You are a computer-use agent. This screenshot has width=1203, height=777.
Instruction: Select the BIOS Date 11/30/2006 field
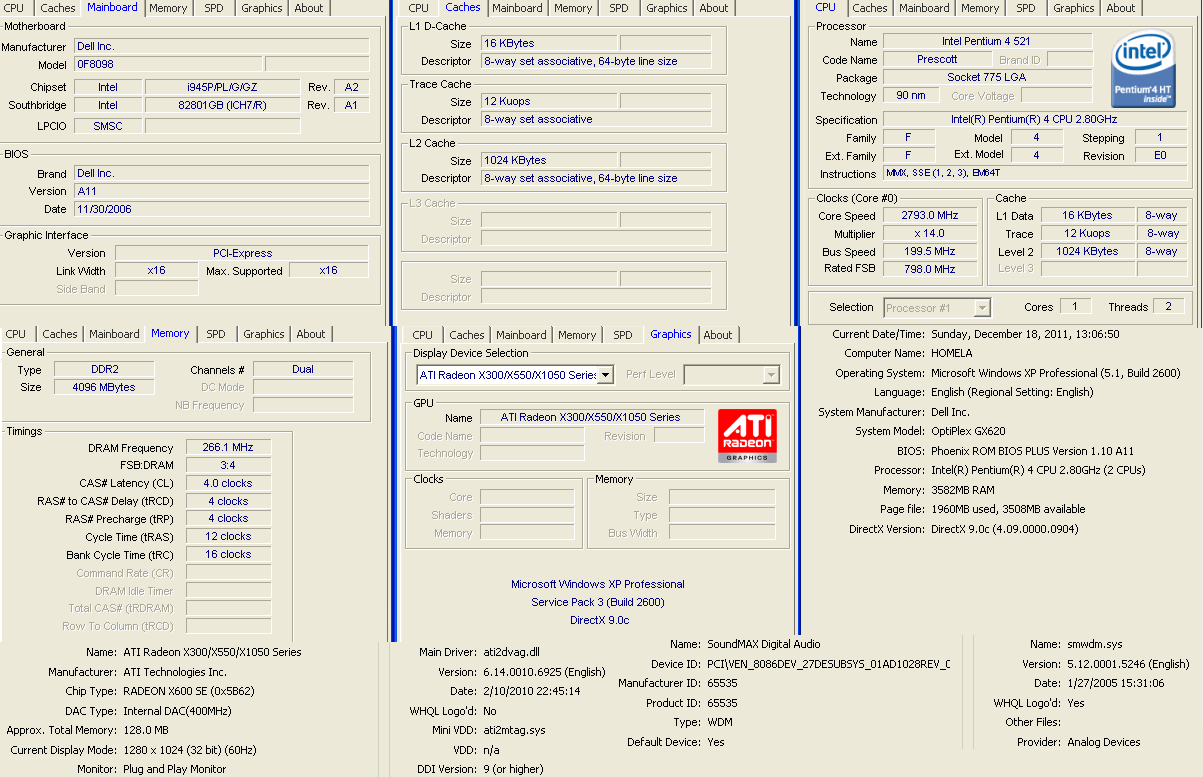(221, 210)
